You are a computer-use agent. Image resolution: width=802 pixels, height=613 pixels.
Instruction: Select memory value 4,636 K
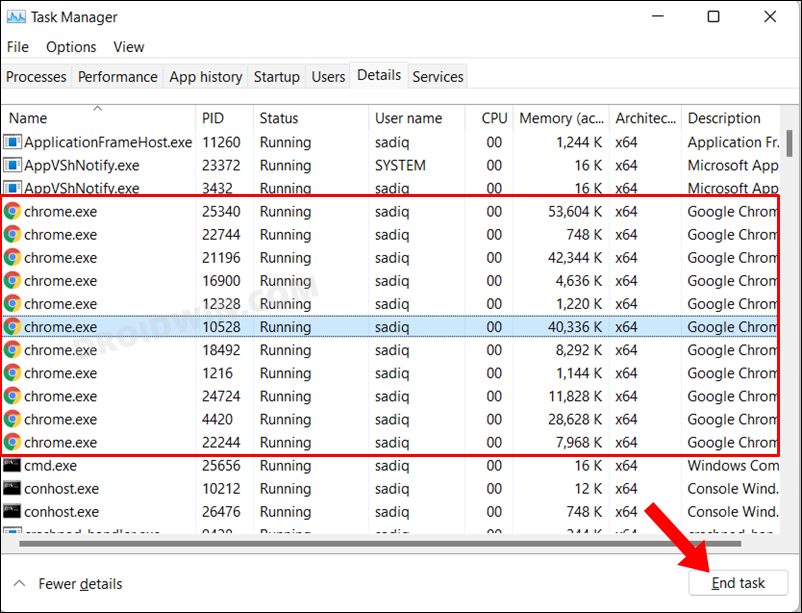[579, 280]
